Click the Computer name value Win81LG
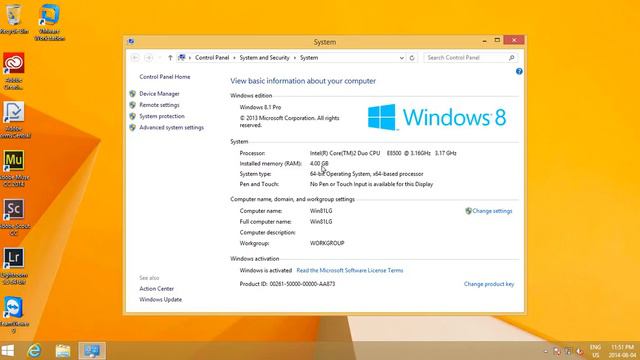This screenshot has width=640, height=360. [x=321, y=211]
